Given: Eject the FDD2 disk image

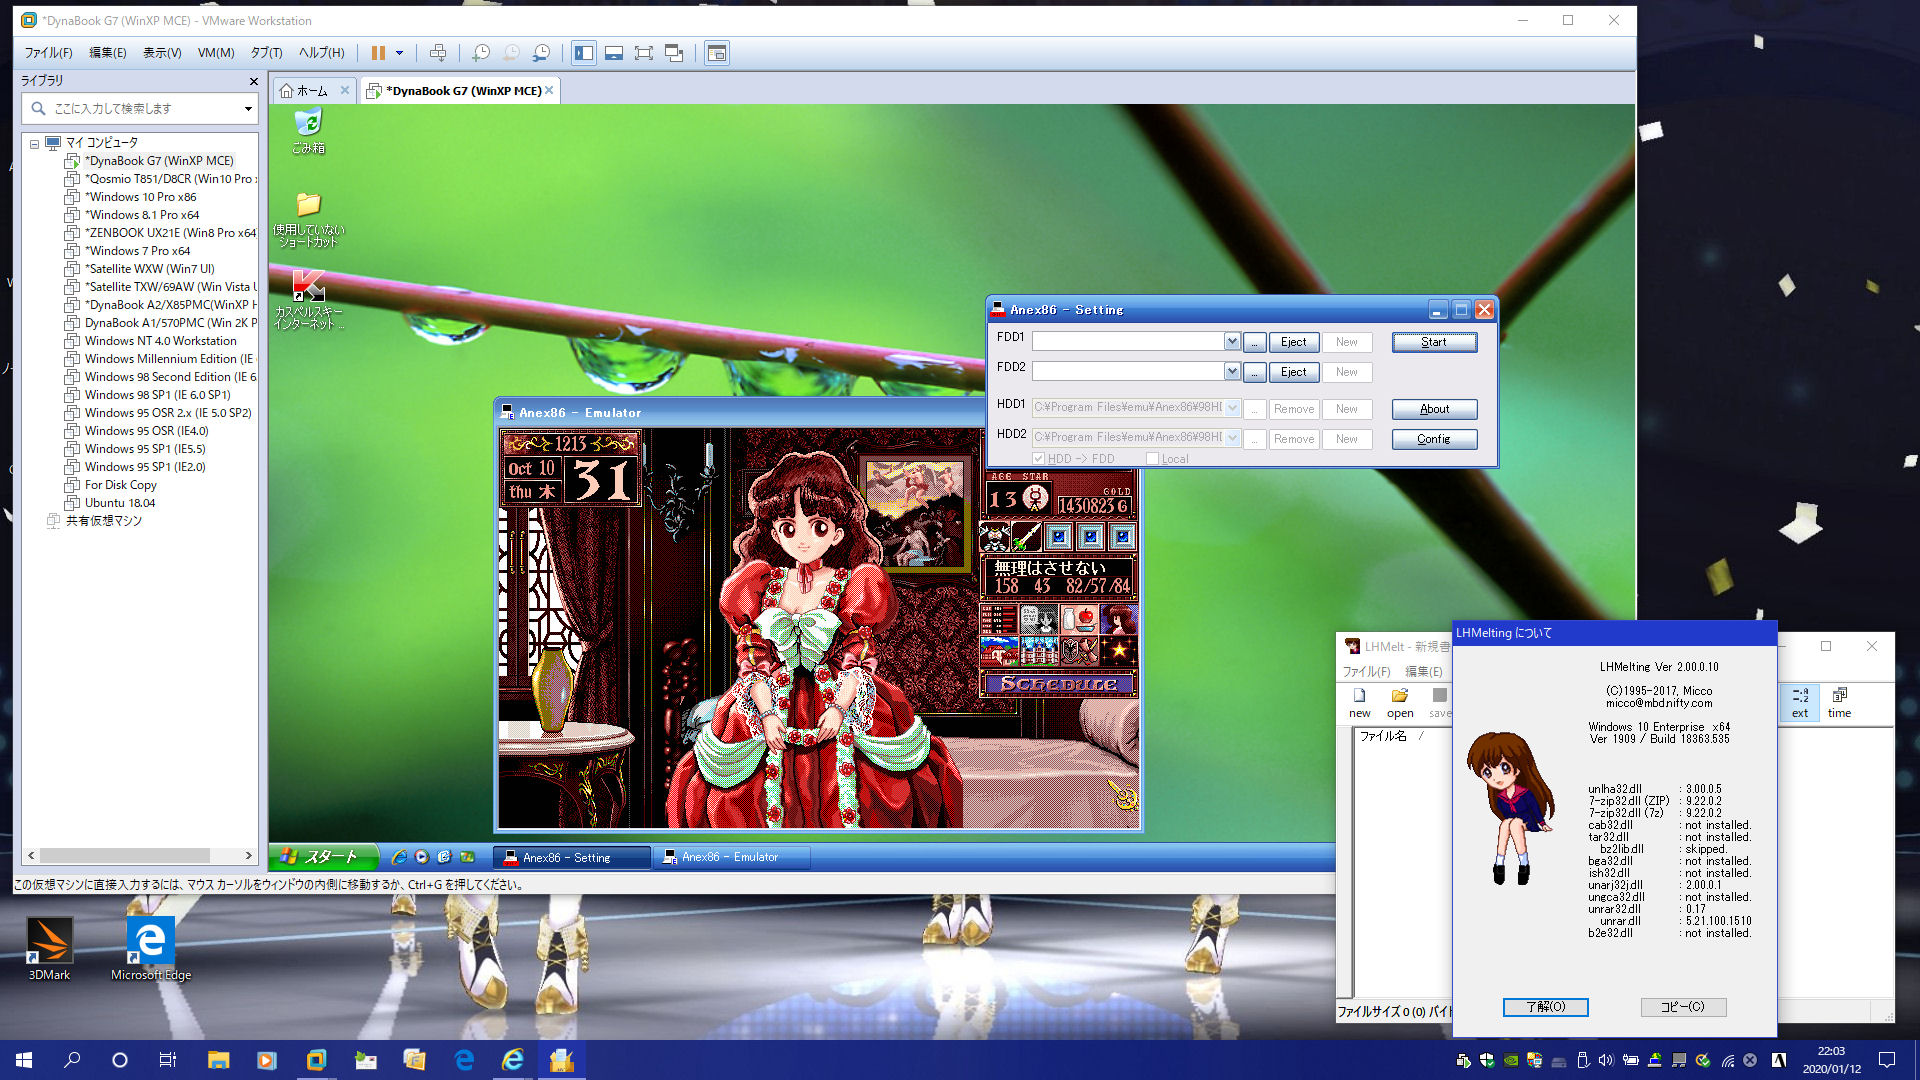Looking at the screenshot, I should (x=1294, y=372).
